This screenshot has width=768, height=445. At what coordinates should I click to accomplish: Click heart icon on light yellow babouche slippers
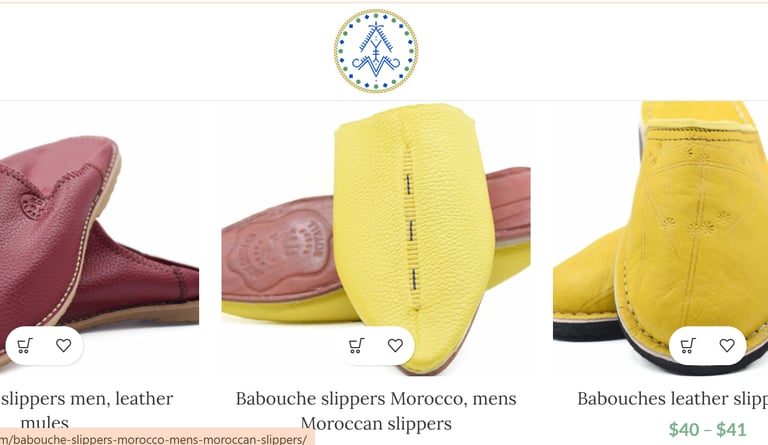(x=395, y=346)
